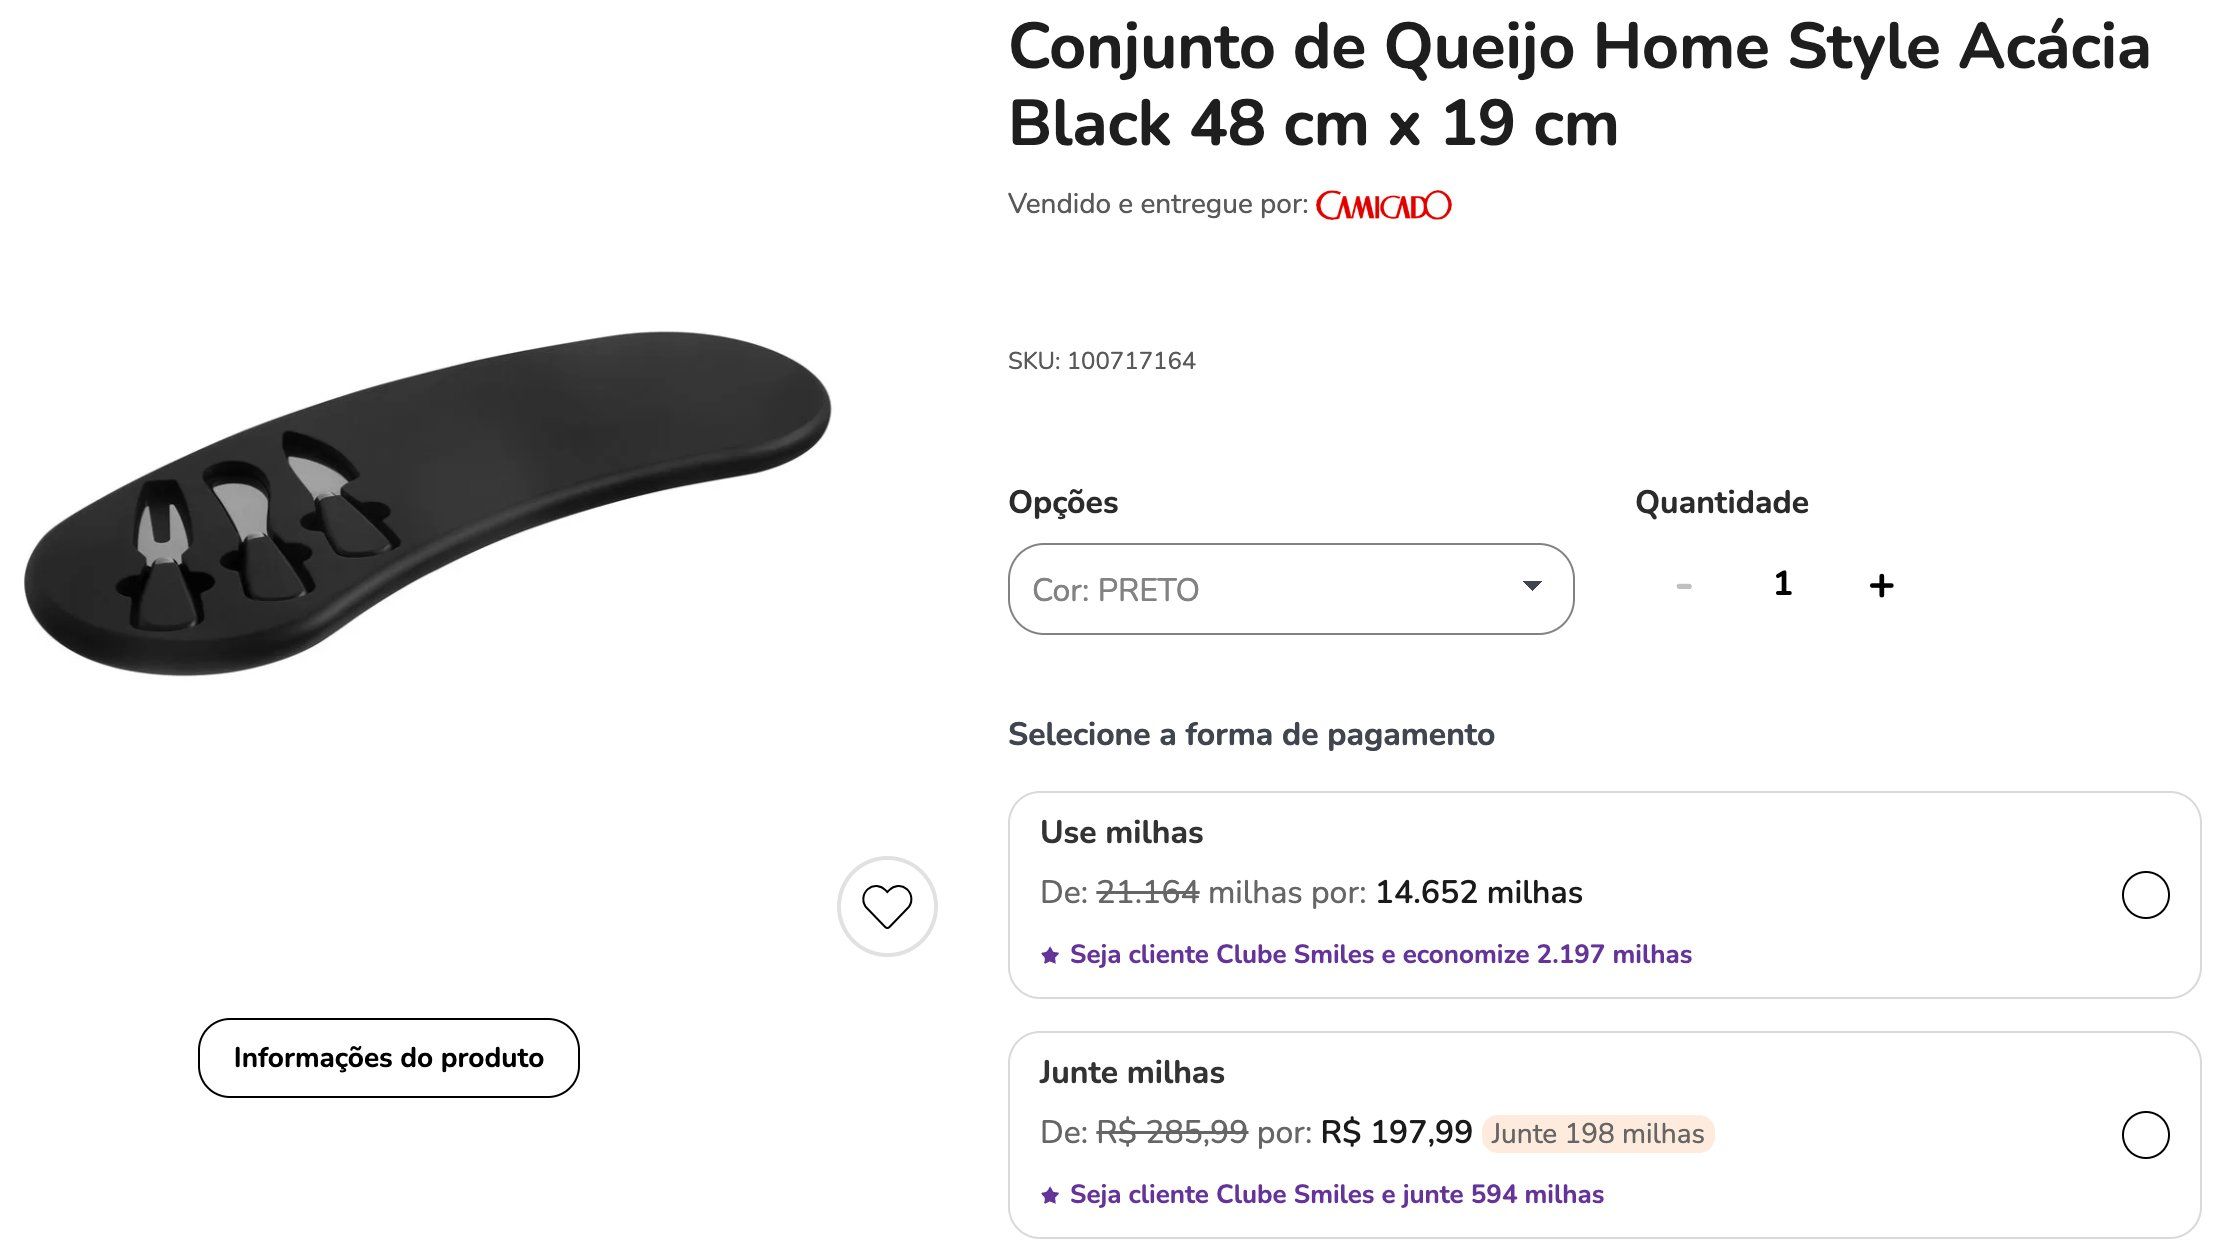The height and width of the screenshot is (1246, 2214).
Task: Click the Camicado seller logo
Action: click(1383, 205)
